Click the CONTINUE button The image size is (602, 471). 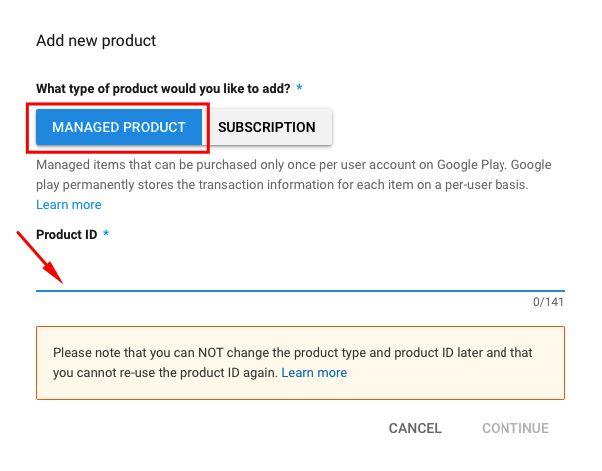pos(515,428)
